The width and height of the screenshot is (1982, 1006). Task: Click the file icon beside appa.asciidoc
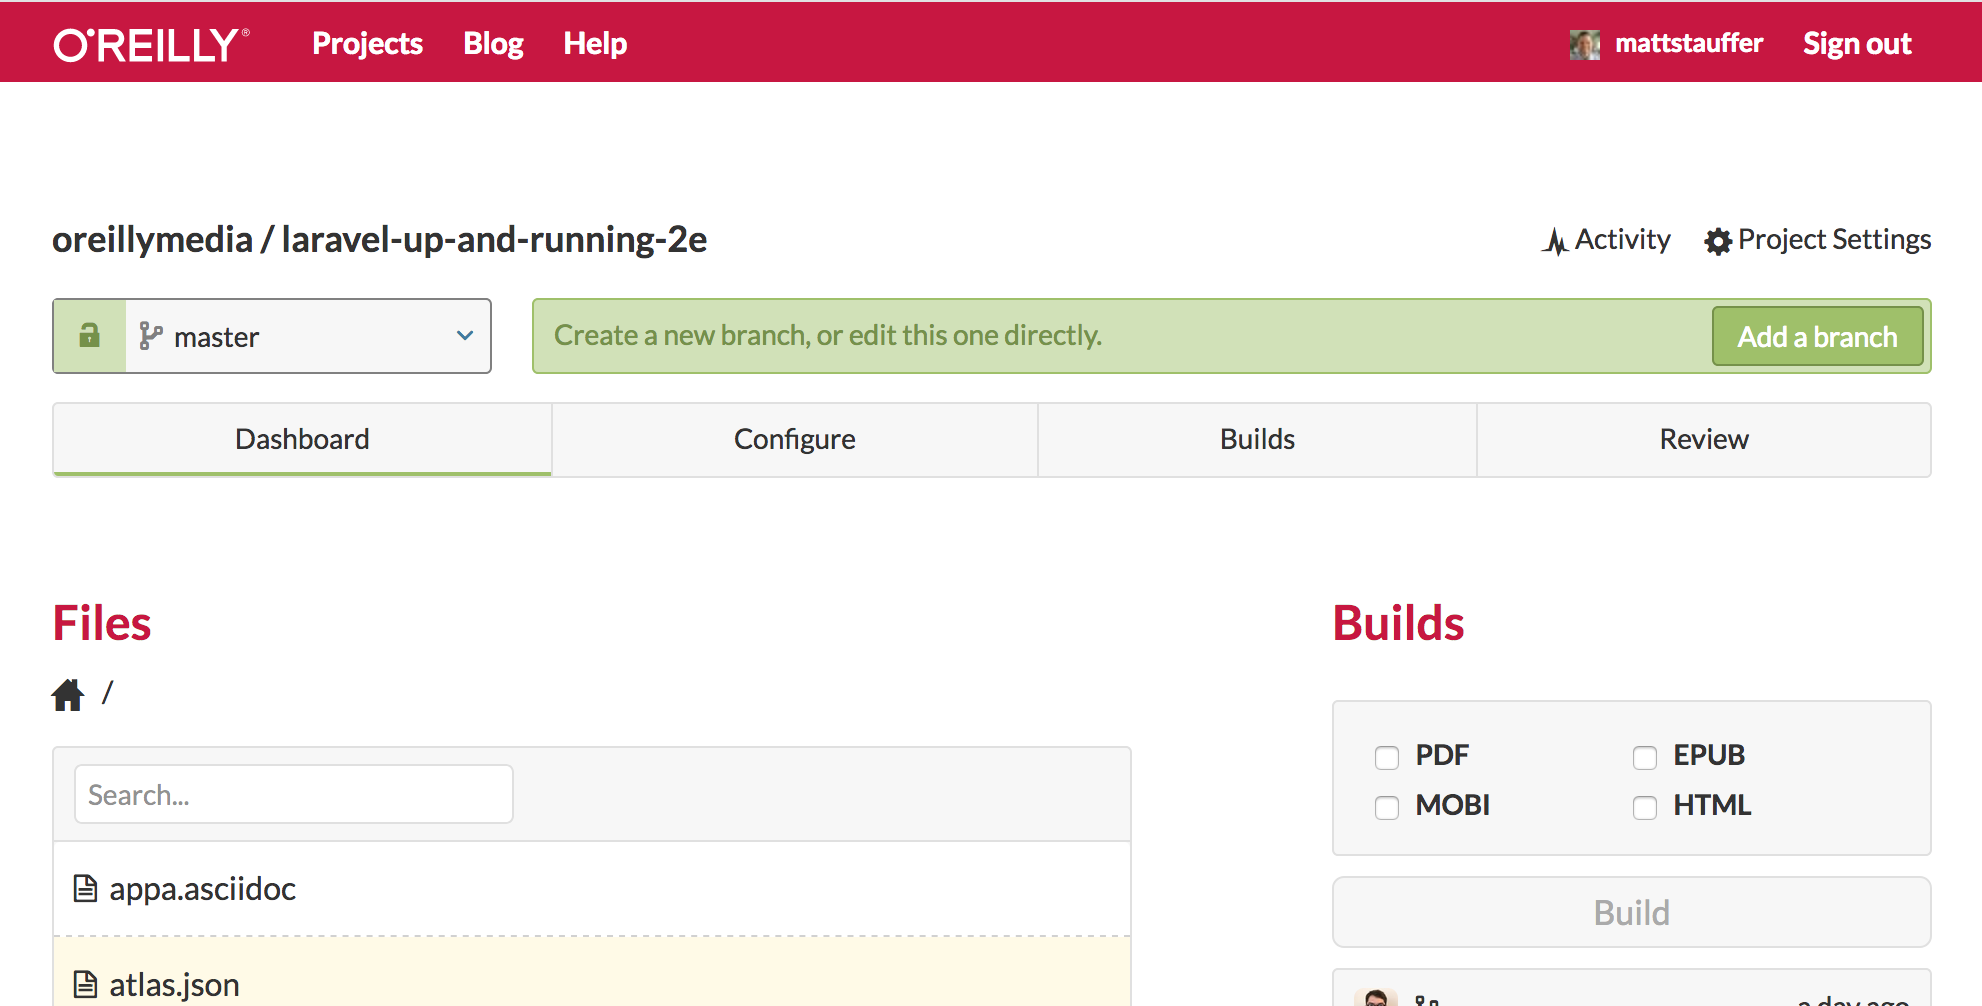pyautogui.click(x=86, y=888)
